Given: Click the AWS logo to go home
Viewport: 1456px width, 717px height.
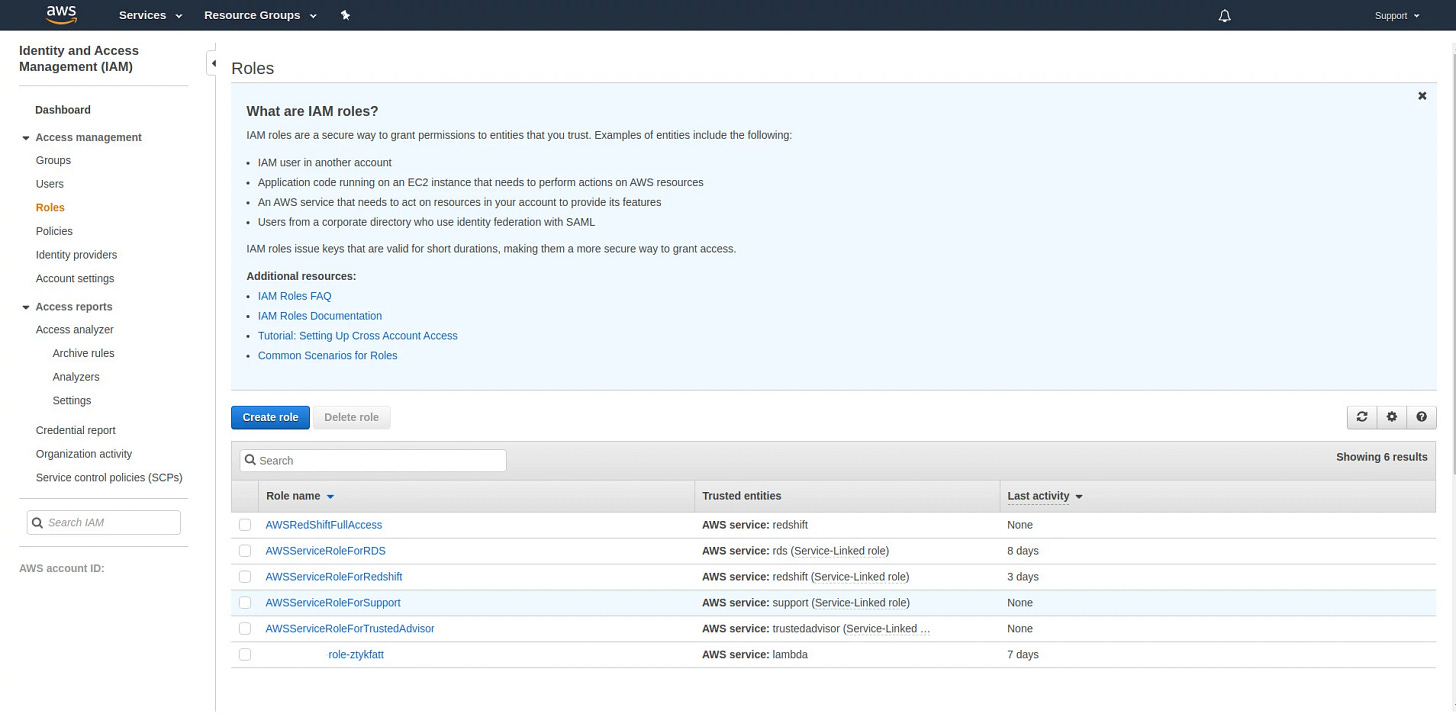Looking at the screenshot, I should 60,14.
